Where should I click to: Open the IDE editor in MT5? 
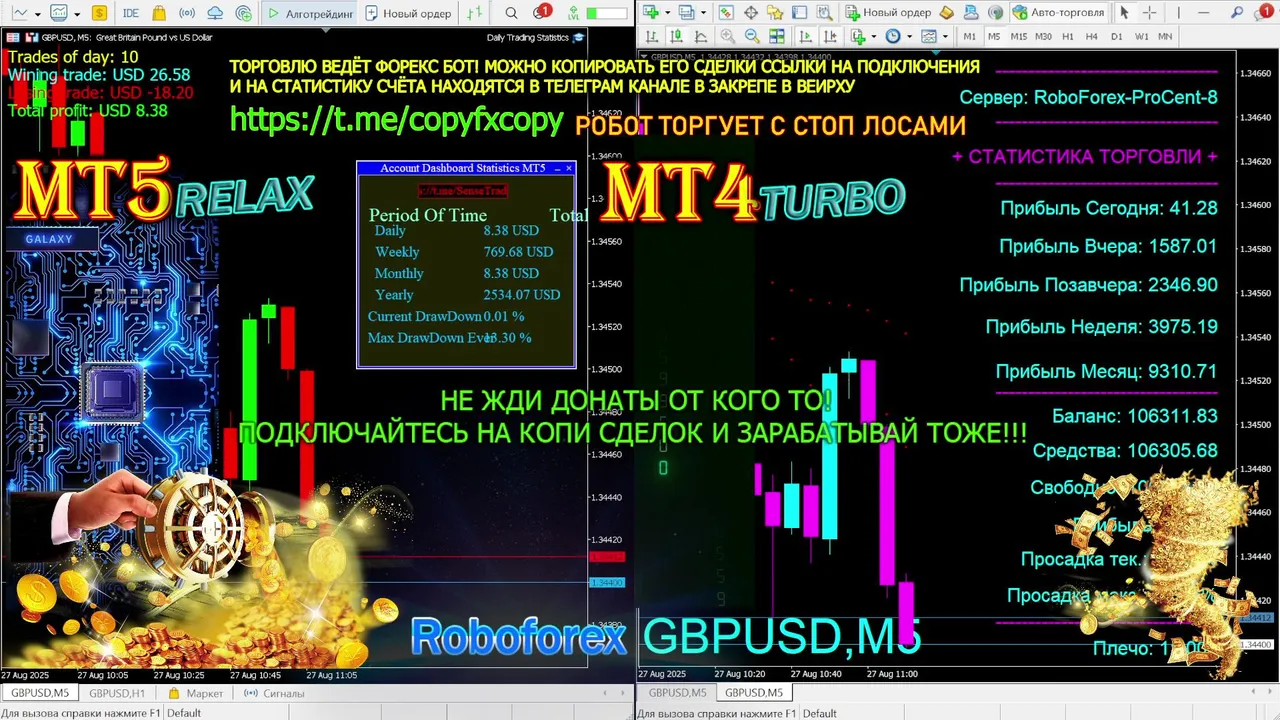pos(131,13)
